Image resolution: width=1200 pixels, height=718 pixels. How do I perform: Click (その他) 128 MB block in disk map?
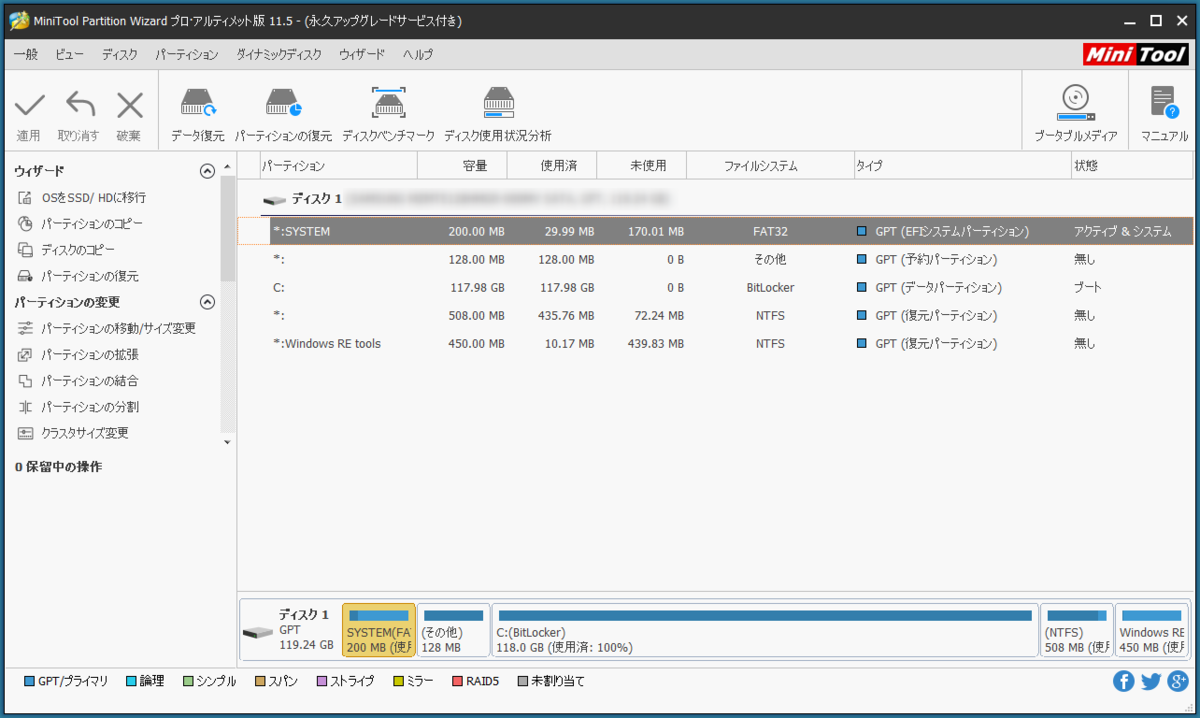[454, 630]
